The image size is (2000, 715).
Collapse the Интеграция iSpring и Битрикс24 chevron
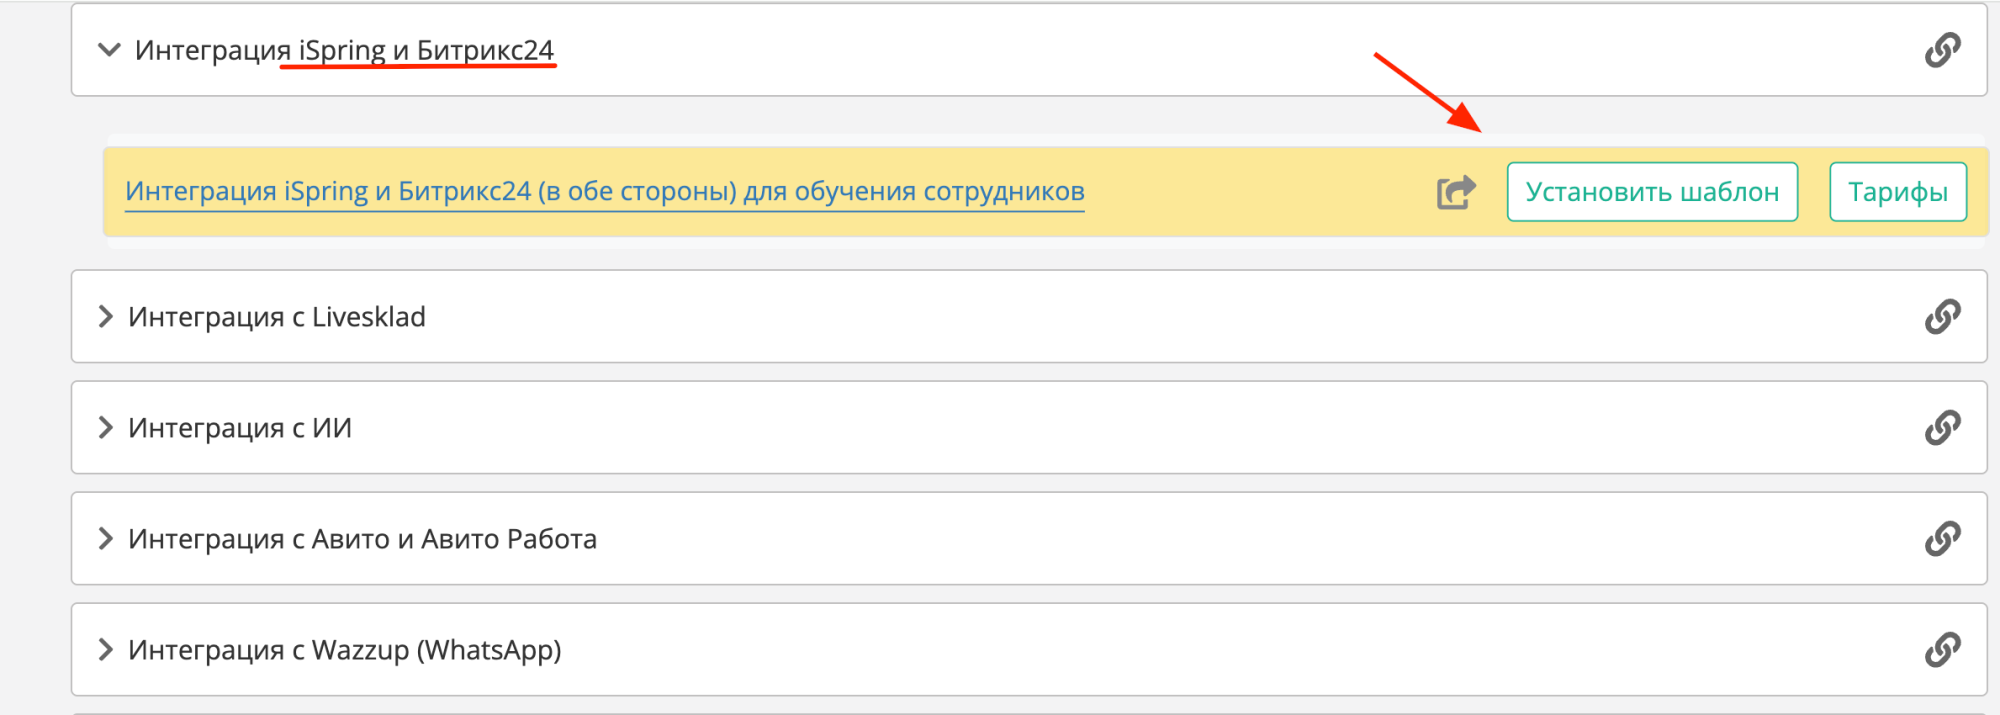[x=109, y=50]
